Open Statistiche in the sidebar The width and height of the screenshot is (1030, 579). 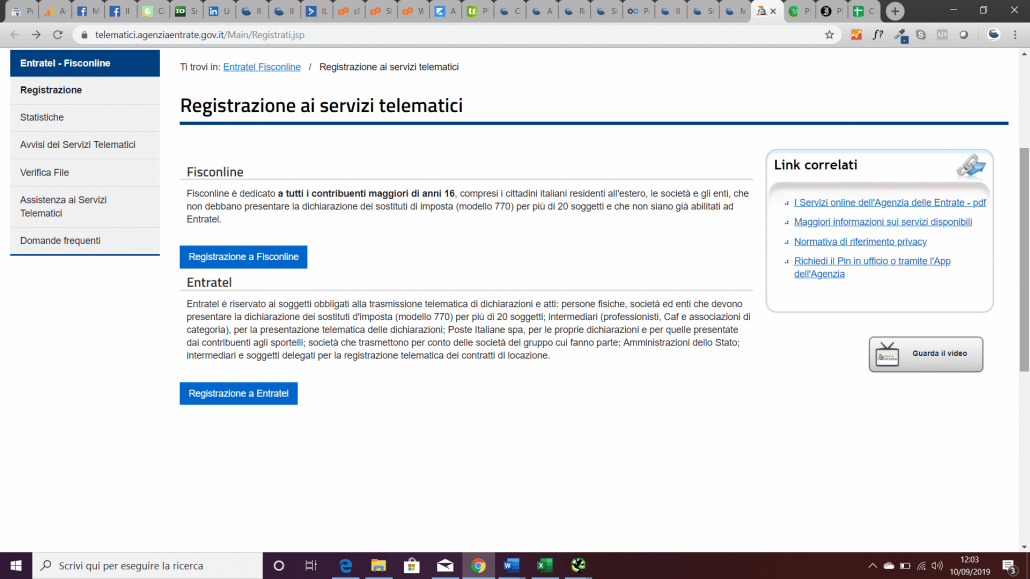85,118
